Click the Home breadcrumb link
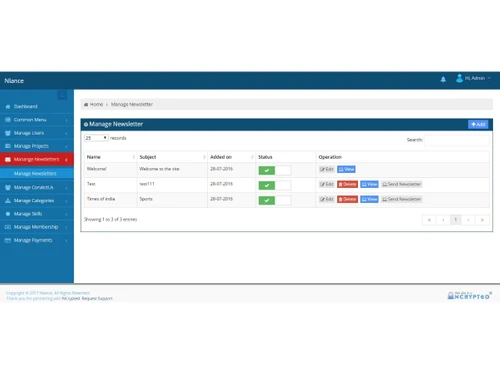The image size is (500, 375). point(96,104)
